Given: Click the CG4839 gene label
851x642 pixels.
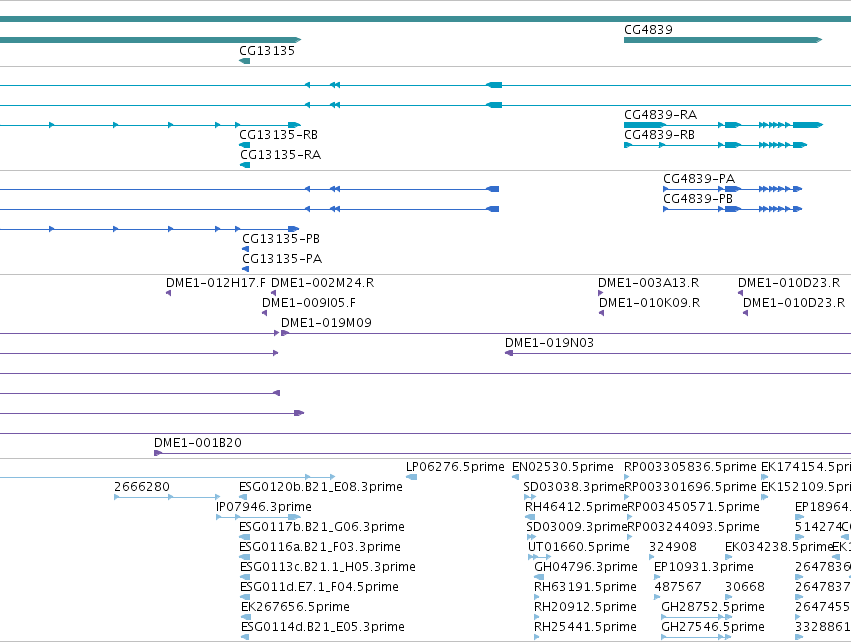Looking at the screenshot, I should 648,30.
